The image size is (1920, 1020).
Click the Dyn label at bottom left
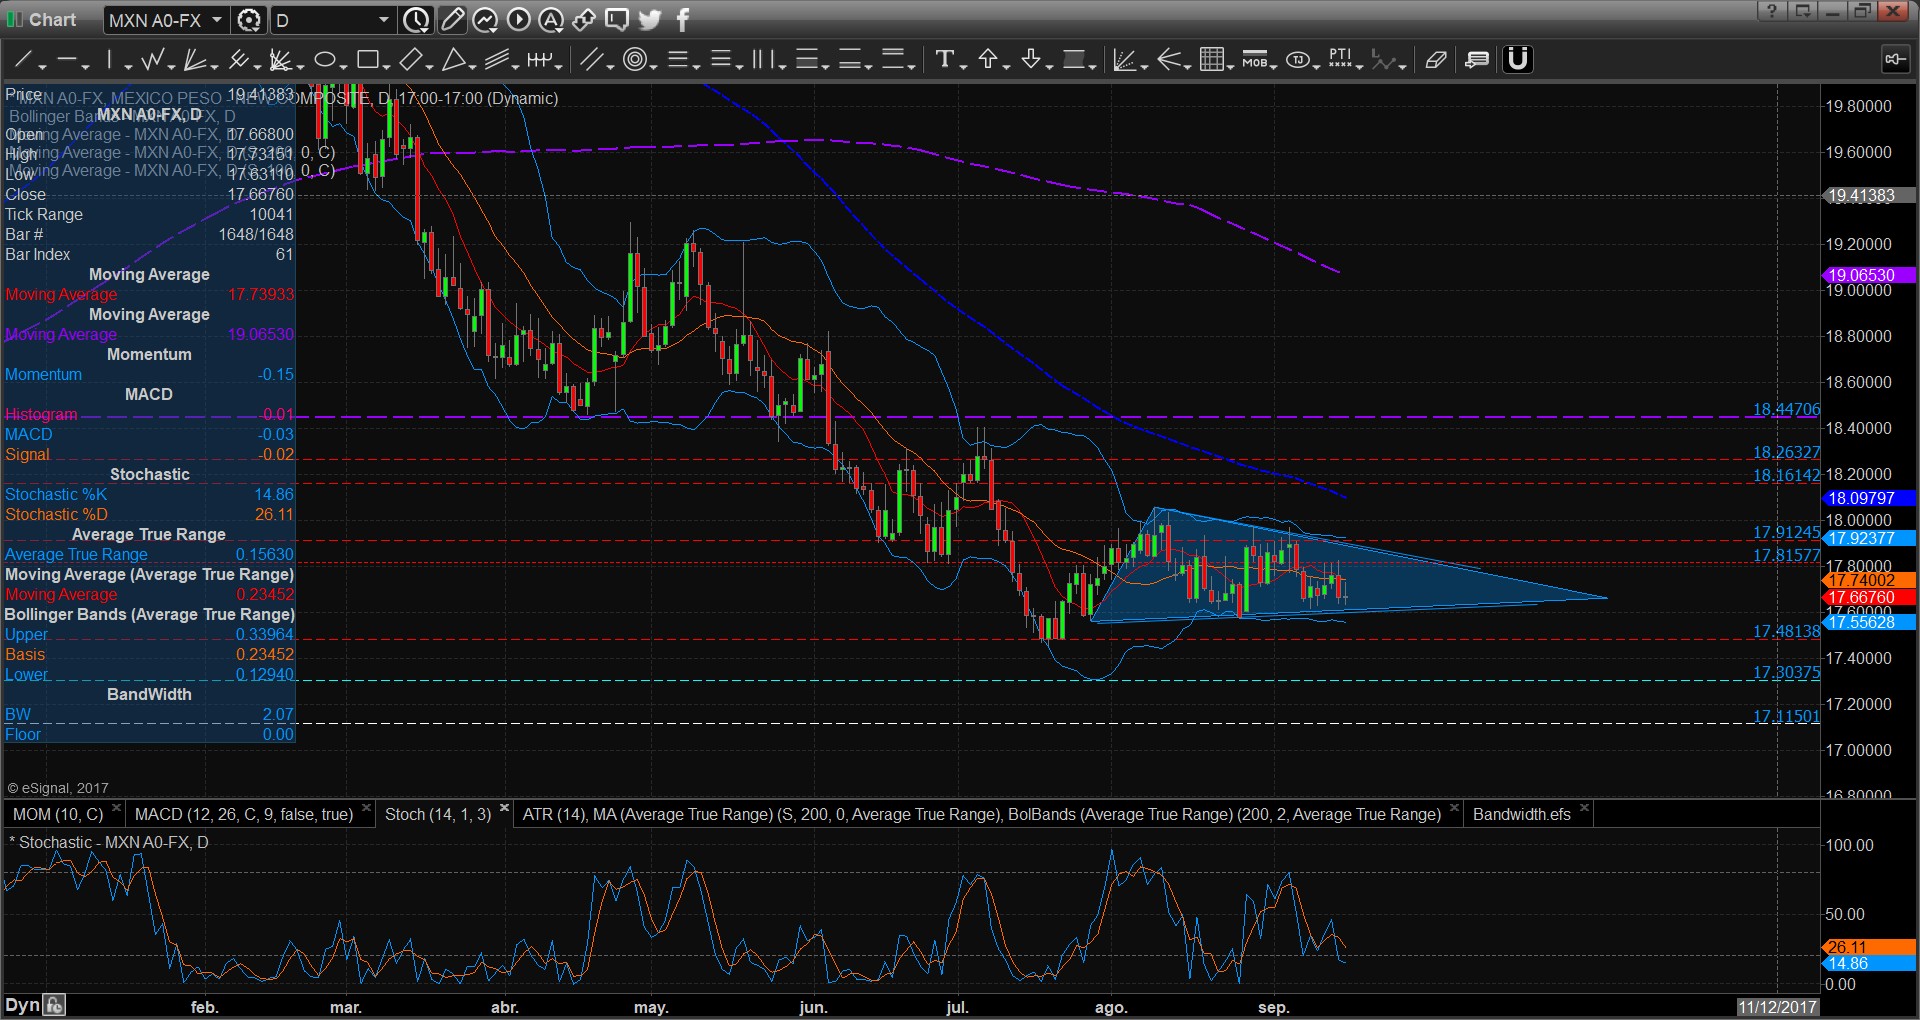[22, 1005]
